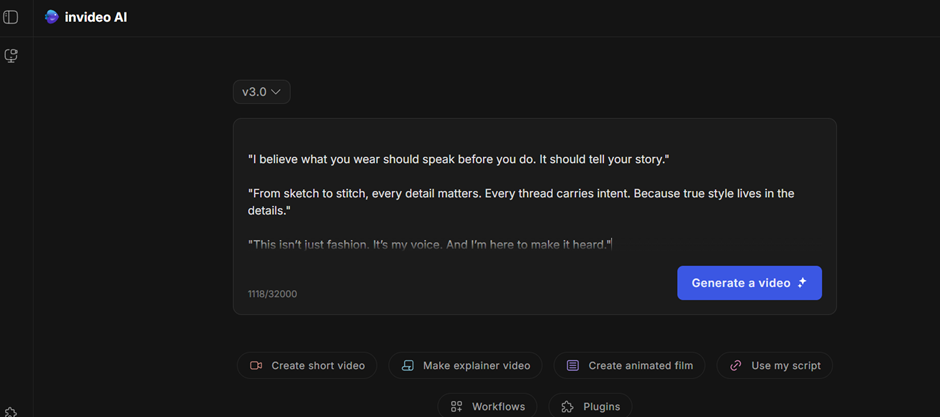
Task: Toggle the sidebar panel icon
Action: 11,17
